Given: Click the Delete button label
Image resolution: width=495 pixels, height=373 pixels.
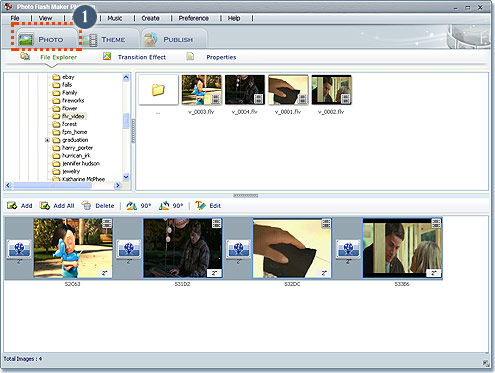Looking at the screenshot, I should (x=105, y=206).
